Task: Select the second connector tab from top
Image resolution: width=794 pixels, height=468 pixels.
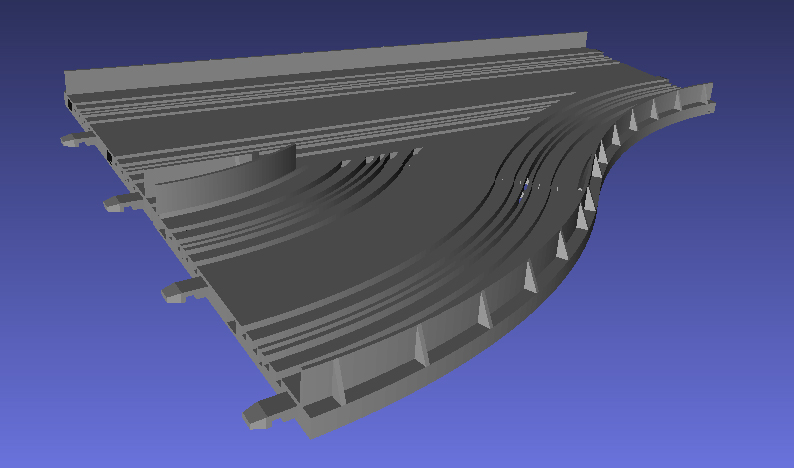Action: (117, 203)
